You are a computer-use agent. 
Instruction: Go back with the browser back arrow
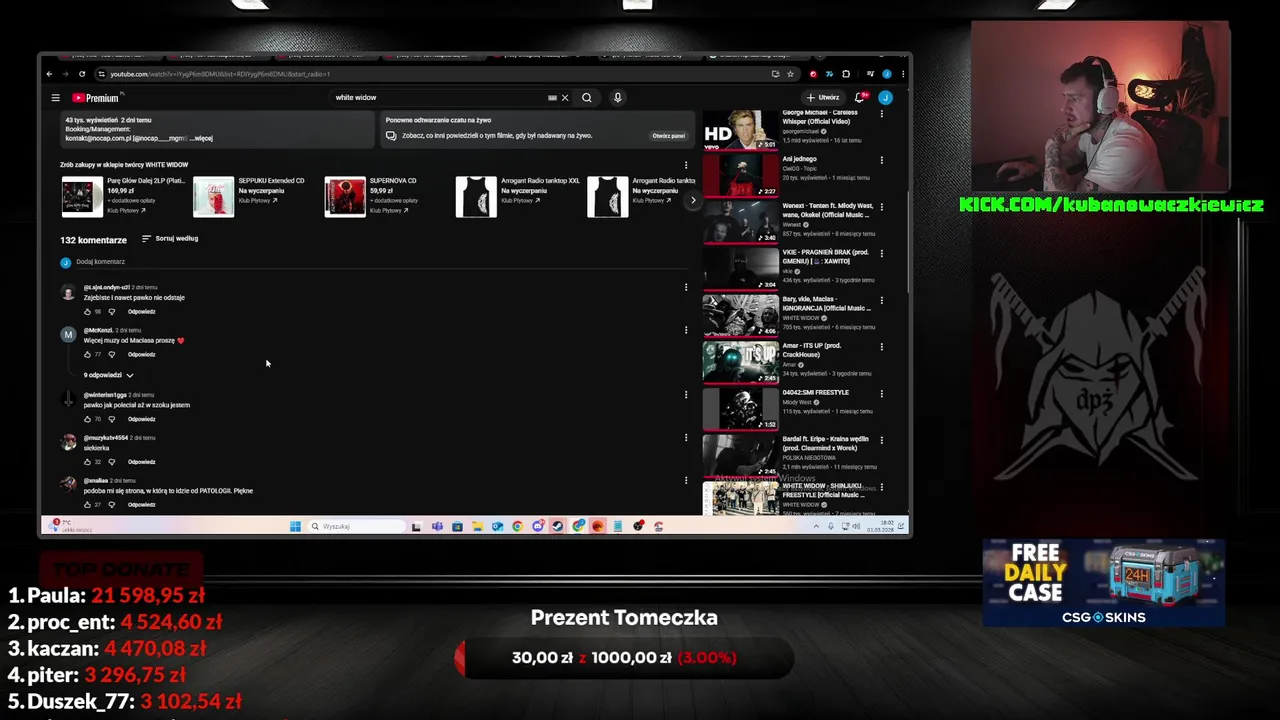[49, 74]
